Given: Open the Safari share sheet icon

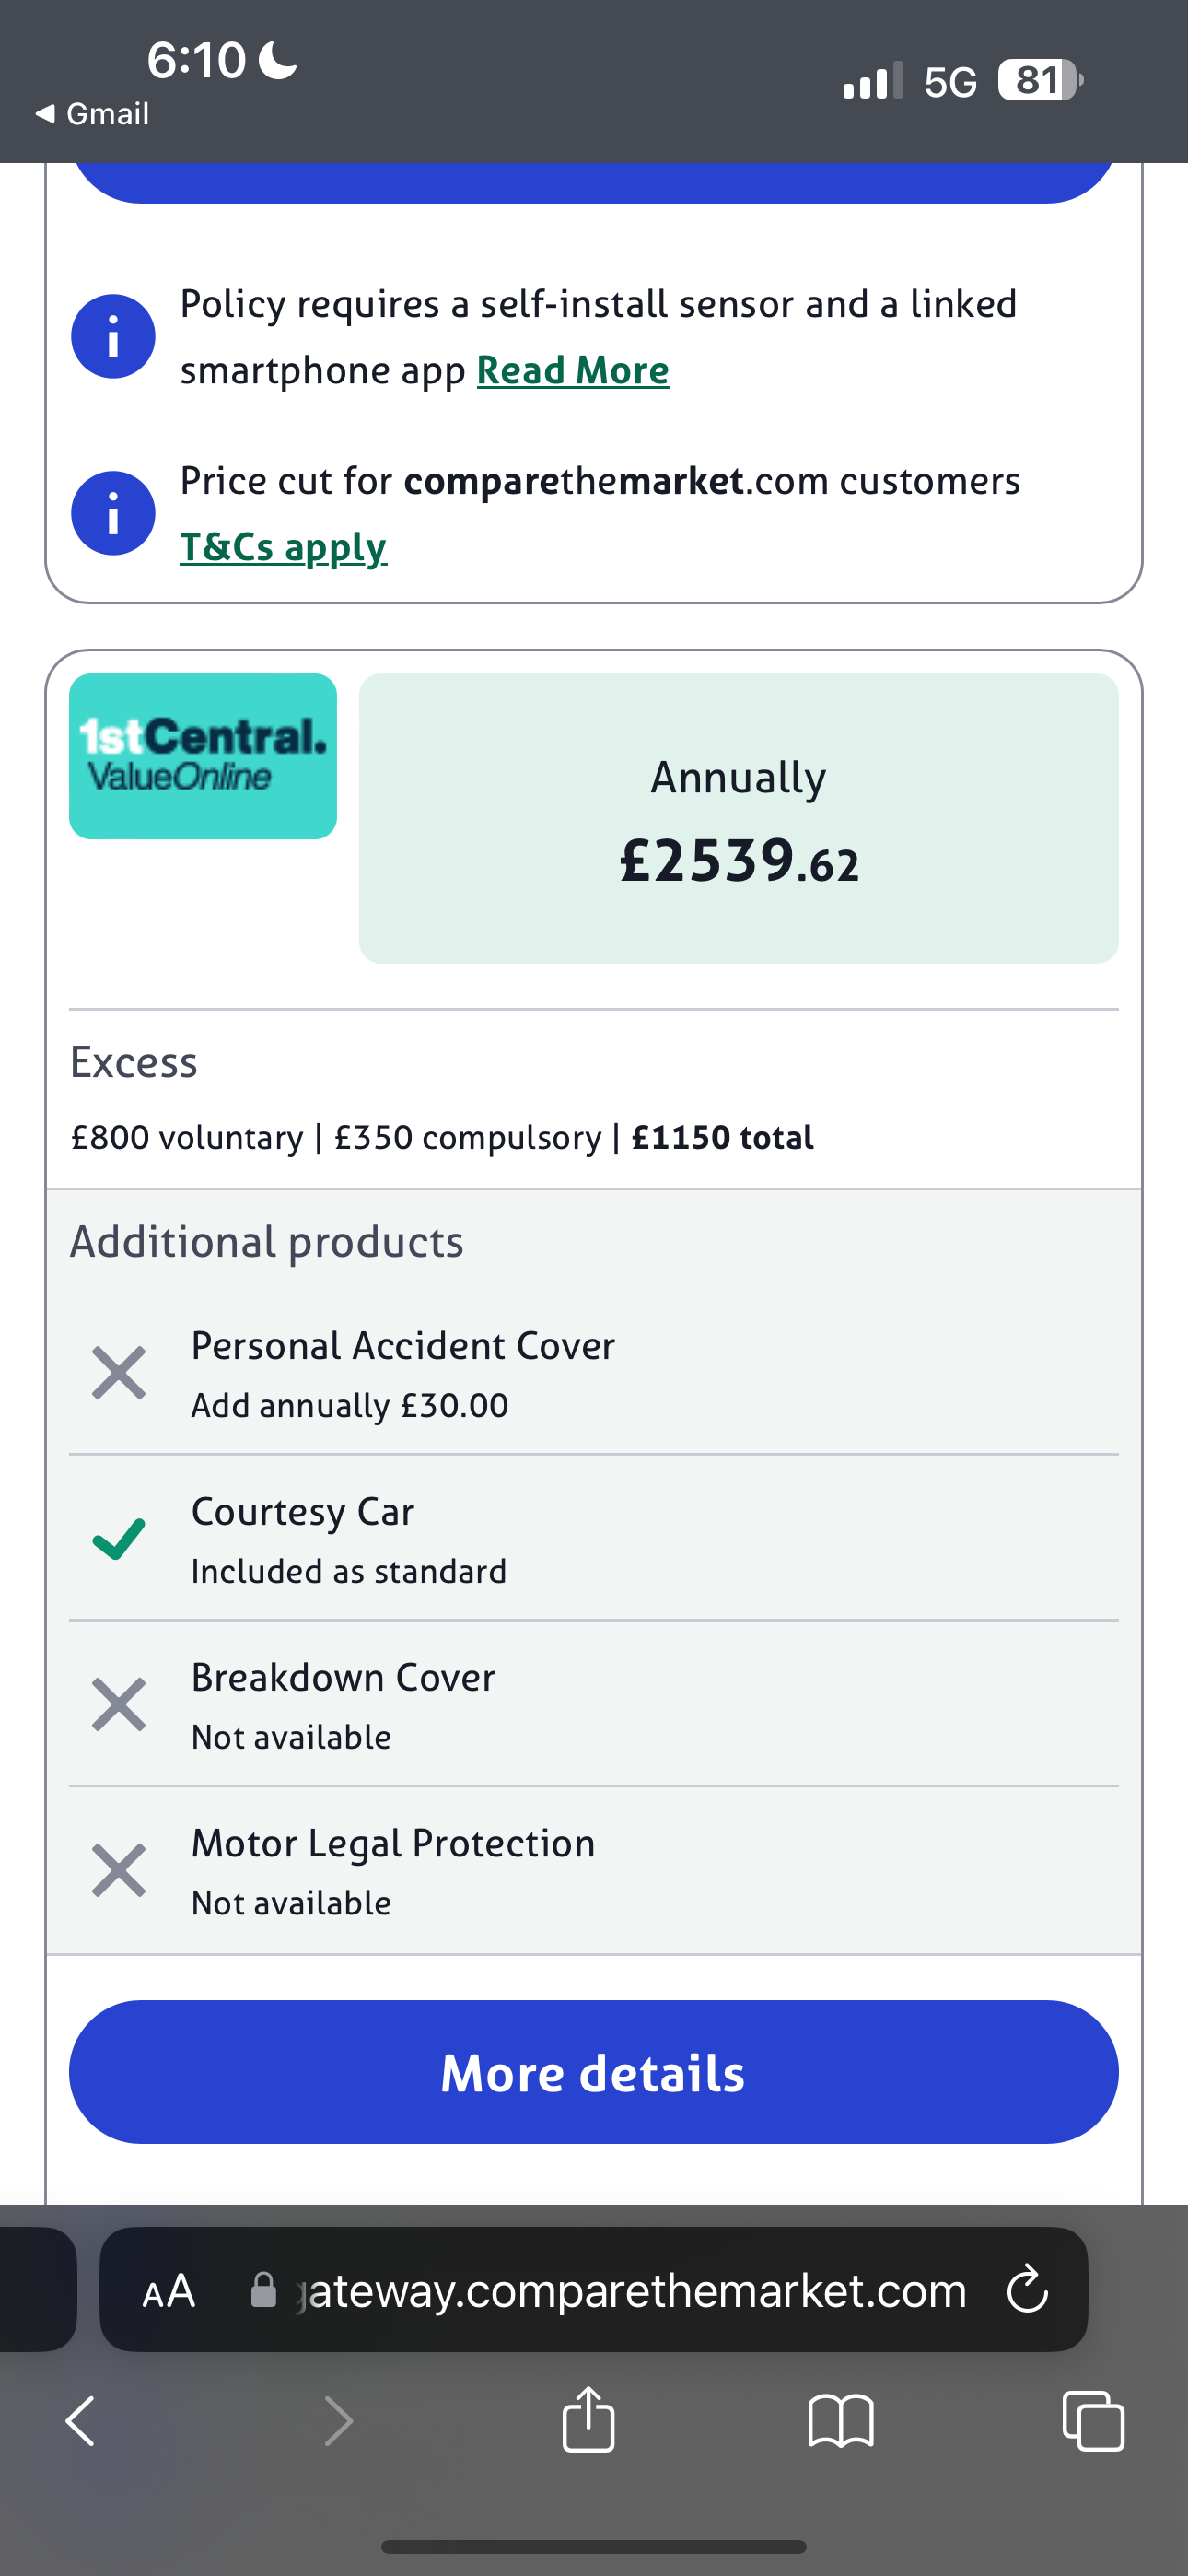Looking at the screenshot, I should click(x=588, y=2419).
